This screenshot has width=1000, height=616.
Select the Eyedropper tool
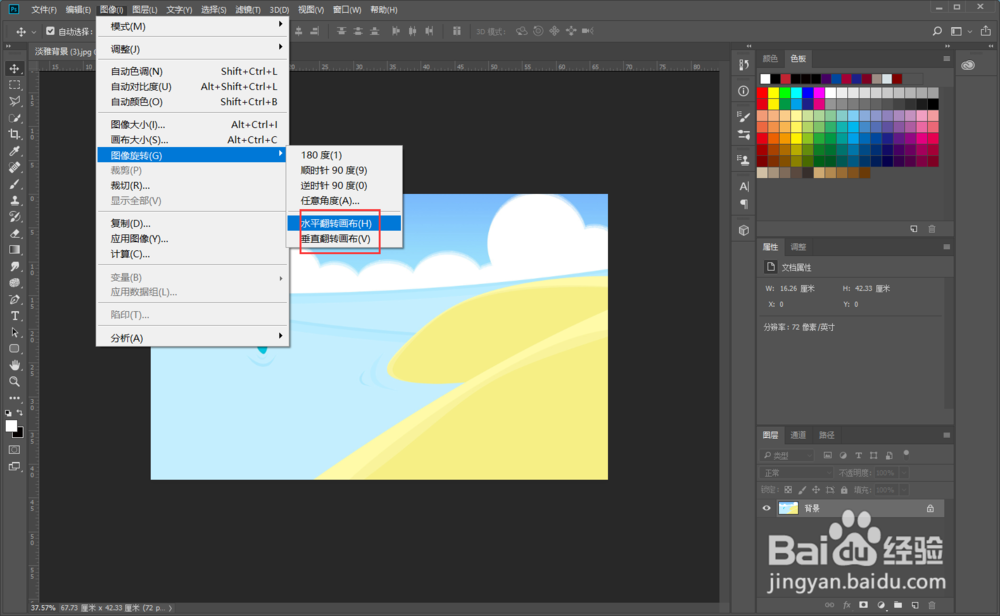point(14,151)
